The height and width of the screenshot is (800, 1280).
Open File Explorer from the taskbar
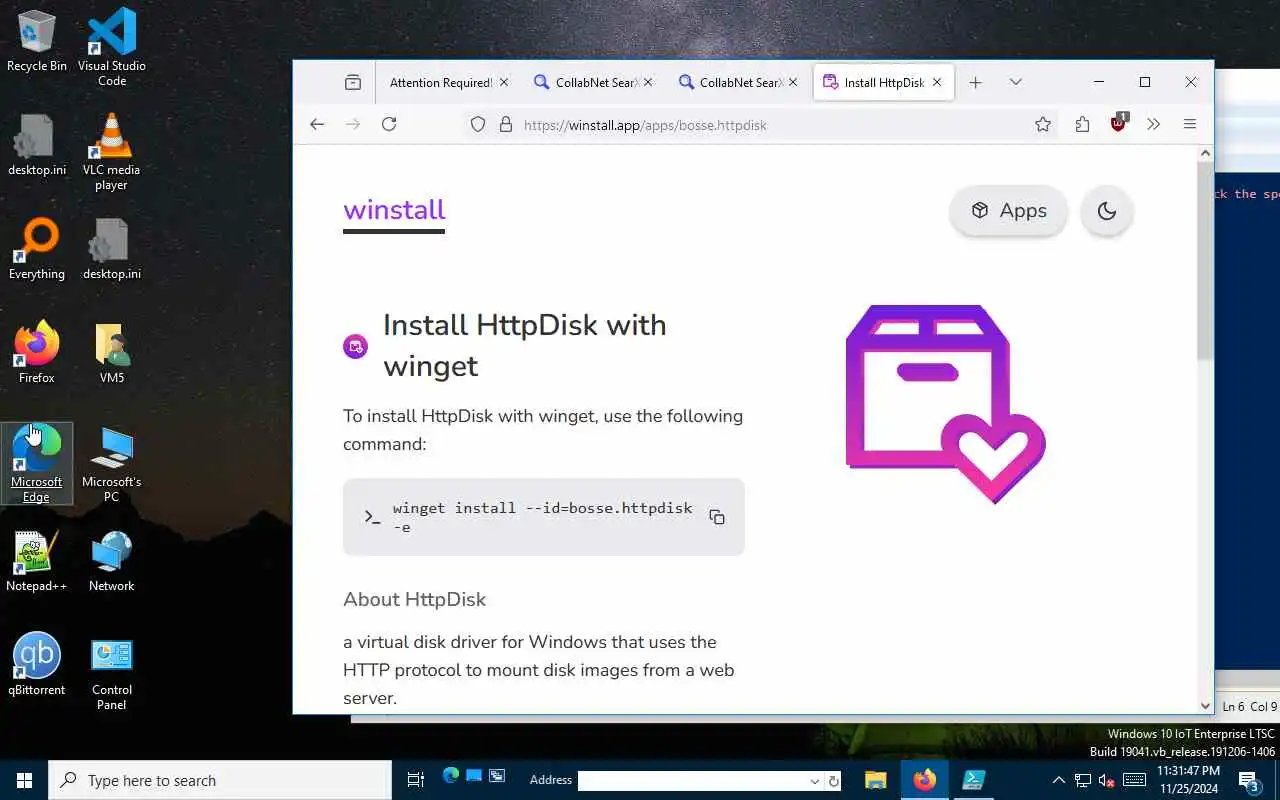pos(875,781)
